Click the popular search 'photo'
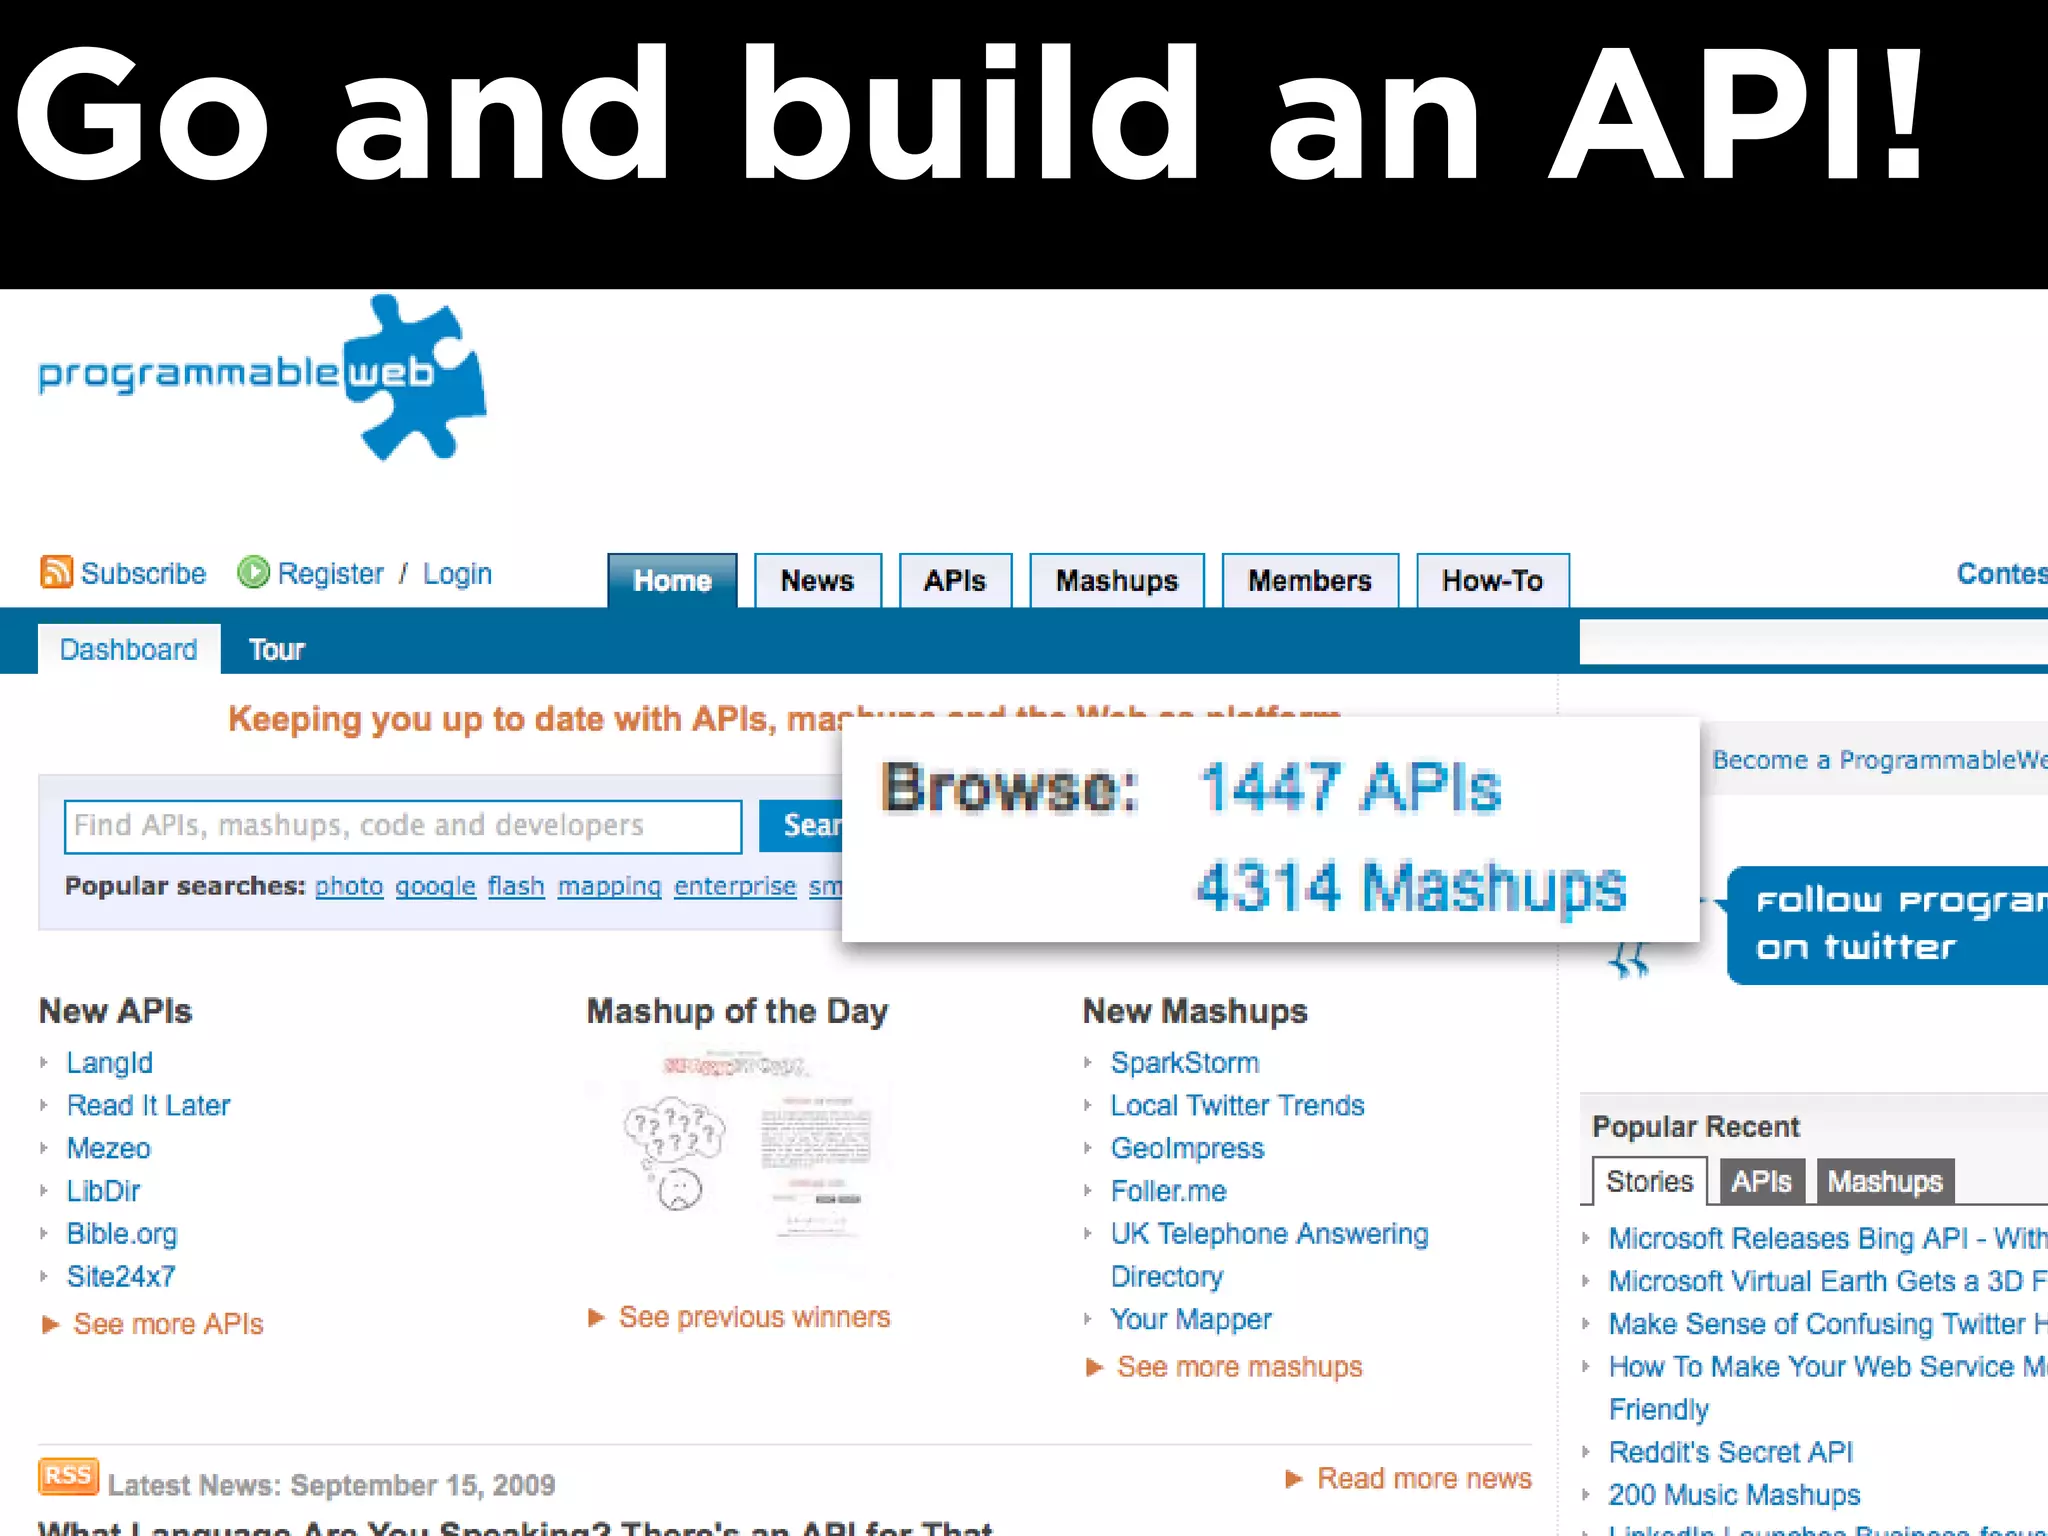Viewport: 2048px width, 1536px height. (349, 886)
